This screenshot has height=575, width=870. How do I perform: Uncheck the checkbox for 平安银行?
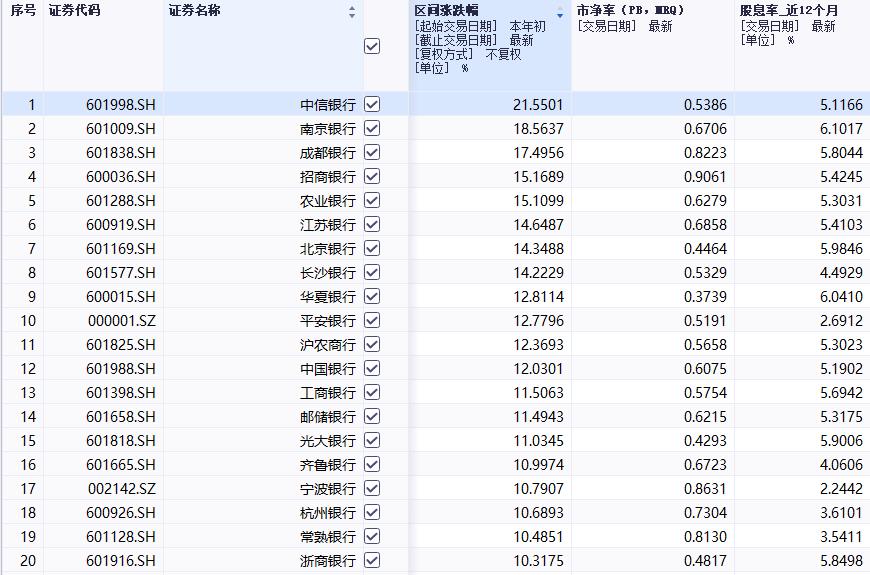click(x=372, y=320)
